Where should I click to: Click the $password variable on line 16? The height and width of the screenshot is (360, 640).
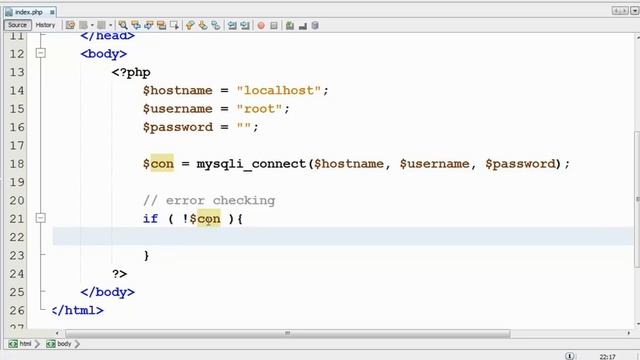[178, 127]
